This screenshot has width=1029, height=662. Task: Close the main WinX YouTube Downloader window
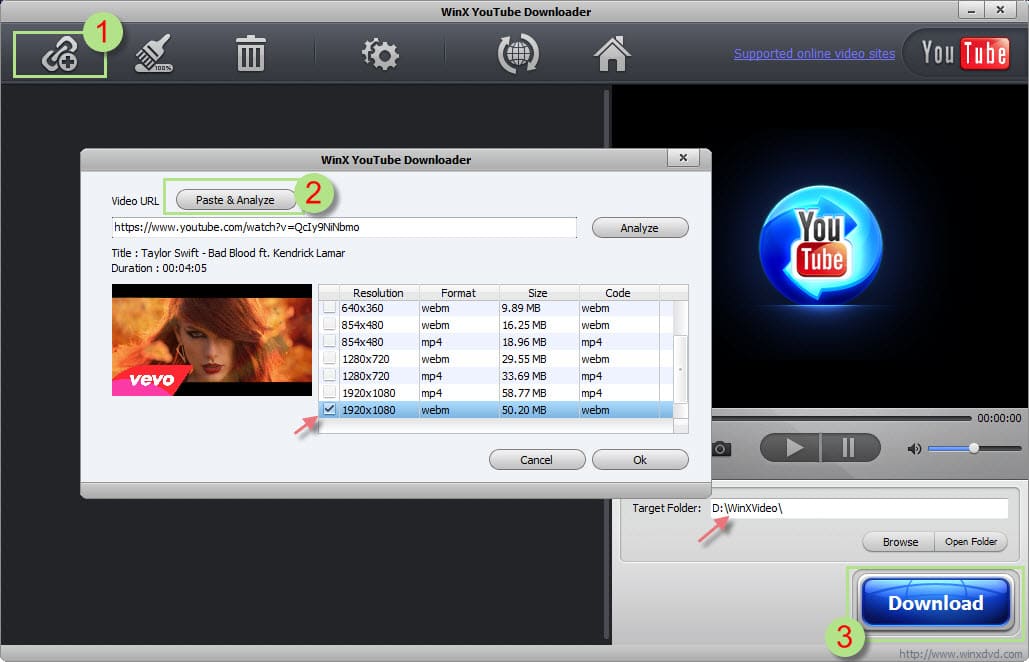[x=999, y=10]
